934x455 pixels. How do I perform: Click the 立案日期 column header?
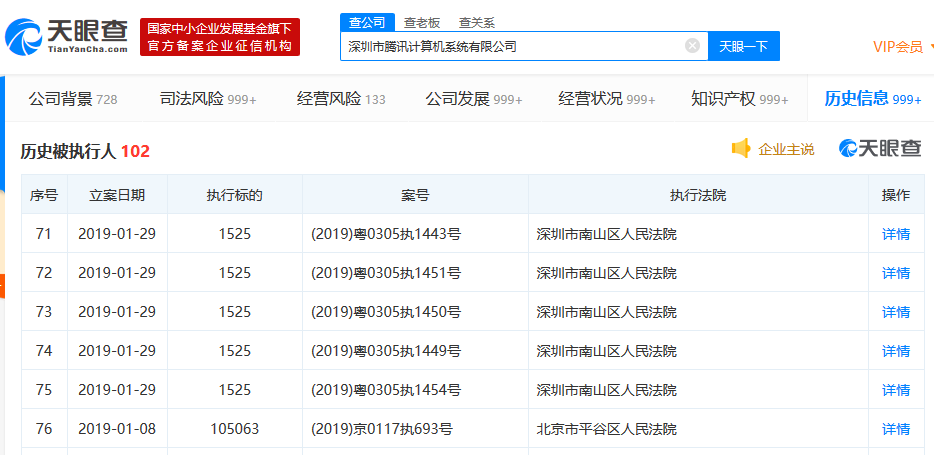pos(117,195)
